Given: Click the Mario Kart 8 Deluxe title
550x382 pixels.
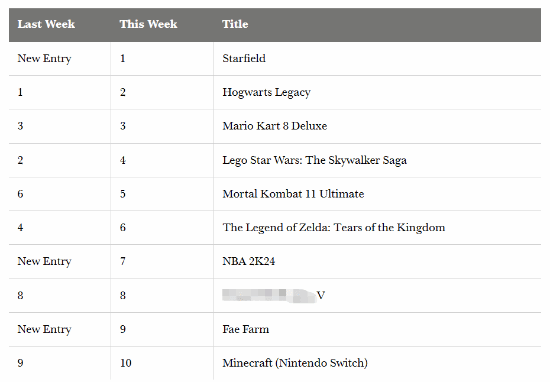Looking at the screenshot, I should click(275, 126).
